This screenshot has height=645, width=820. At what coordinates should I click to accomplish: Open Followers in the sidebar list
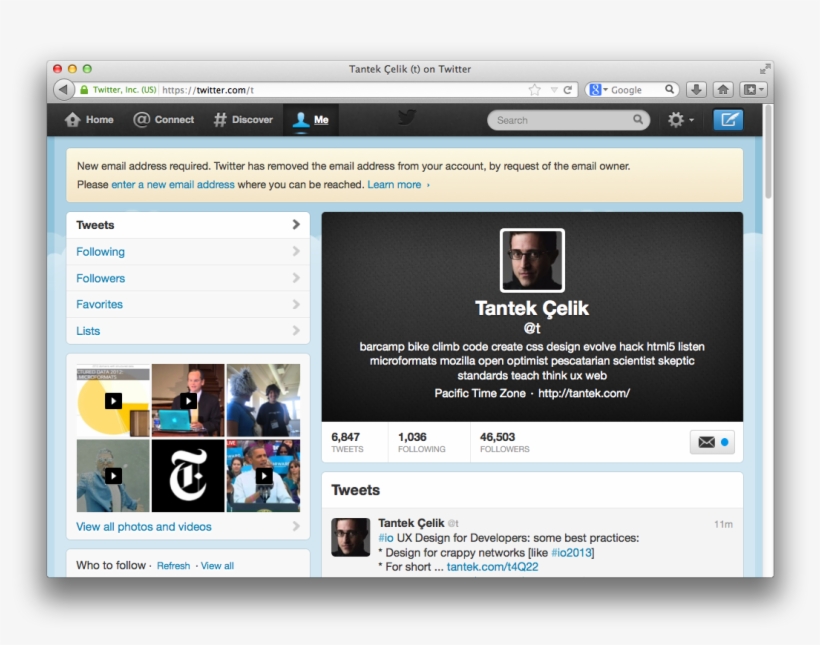(x=188, y=278)
